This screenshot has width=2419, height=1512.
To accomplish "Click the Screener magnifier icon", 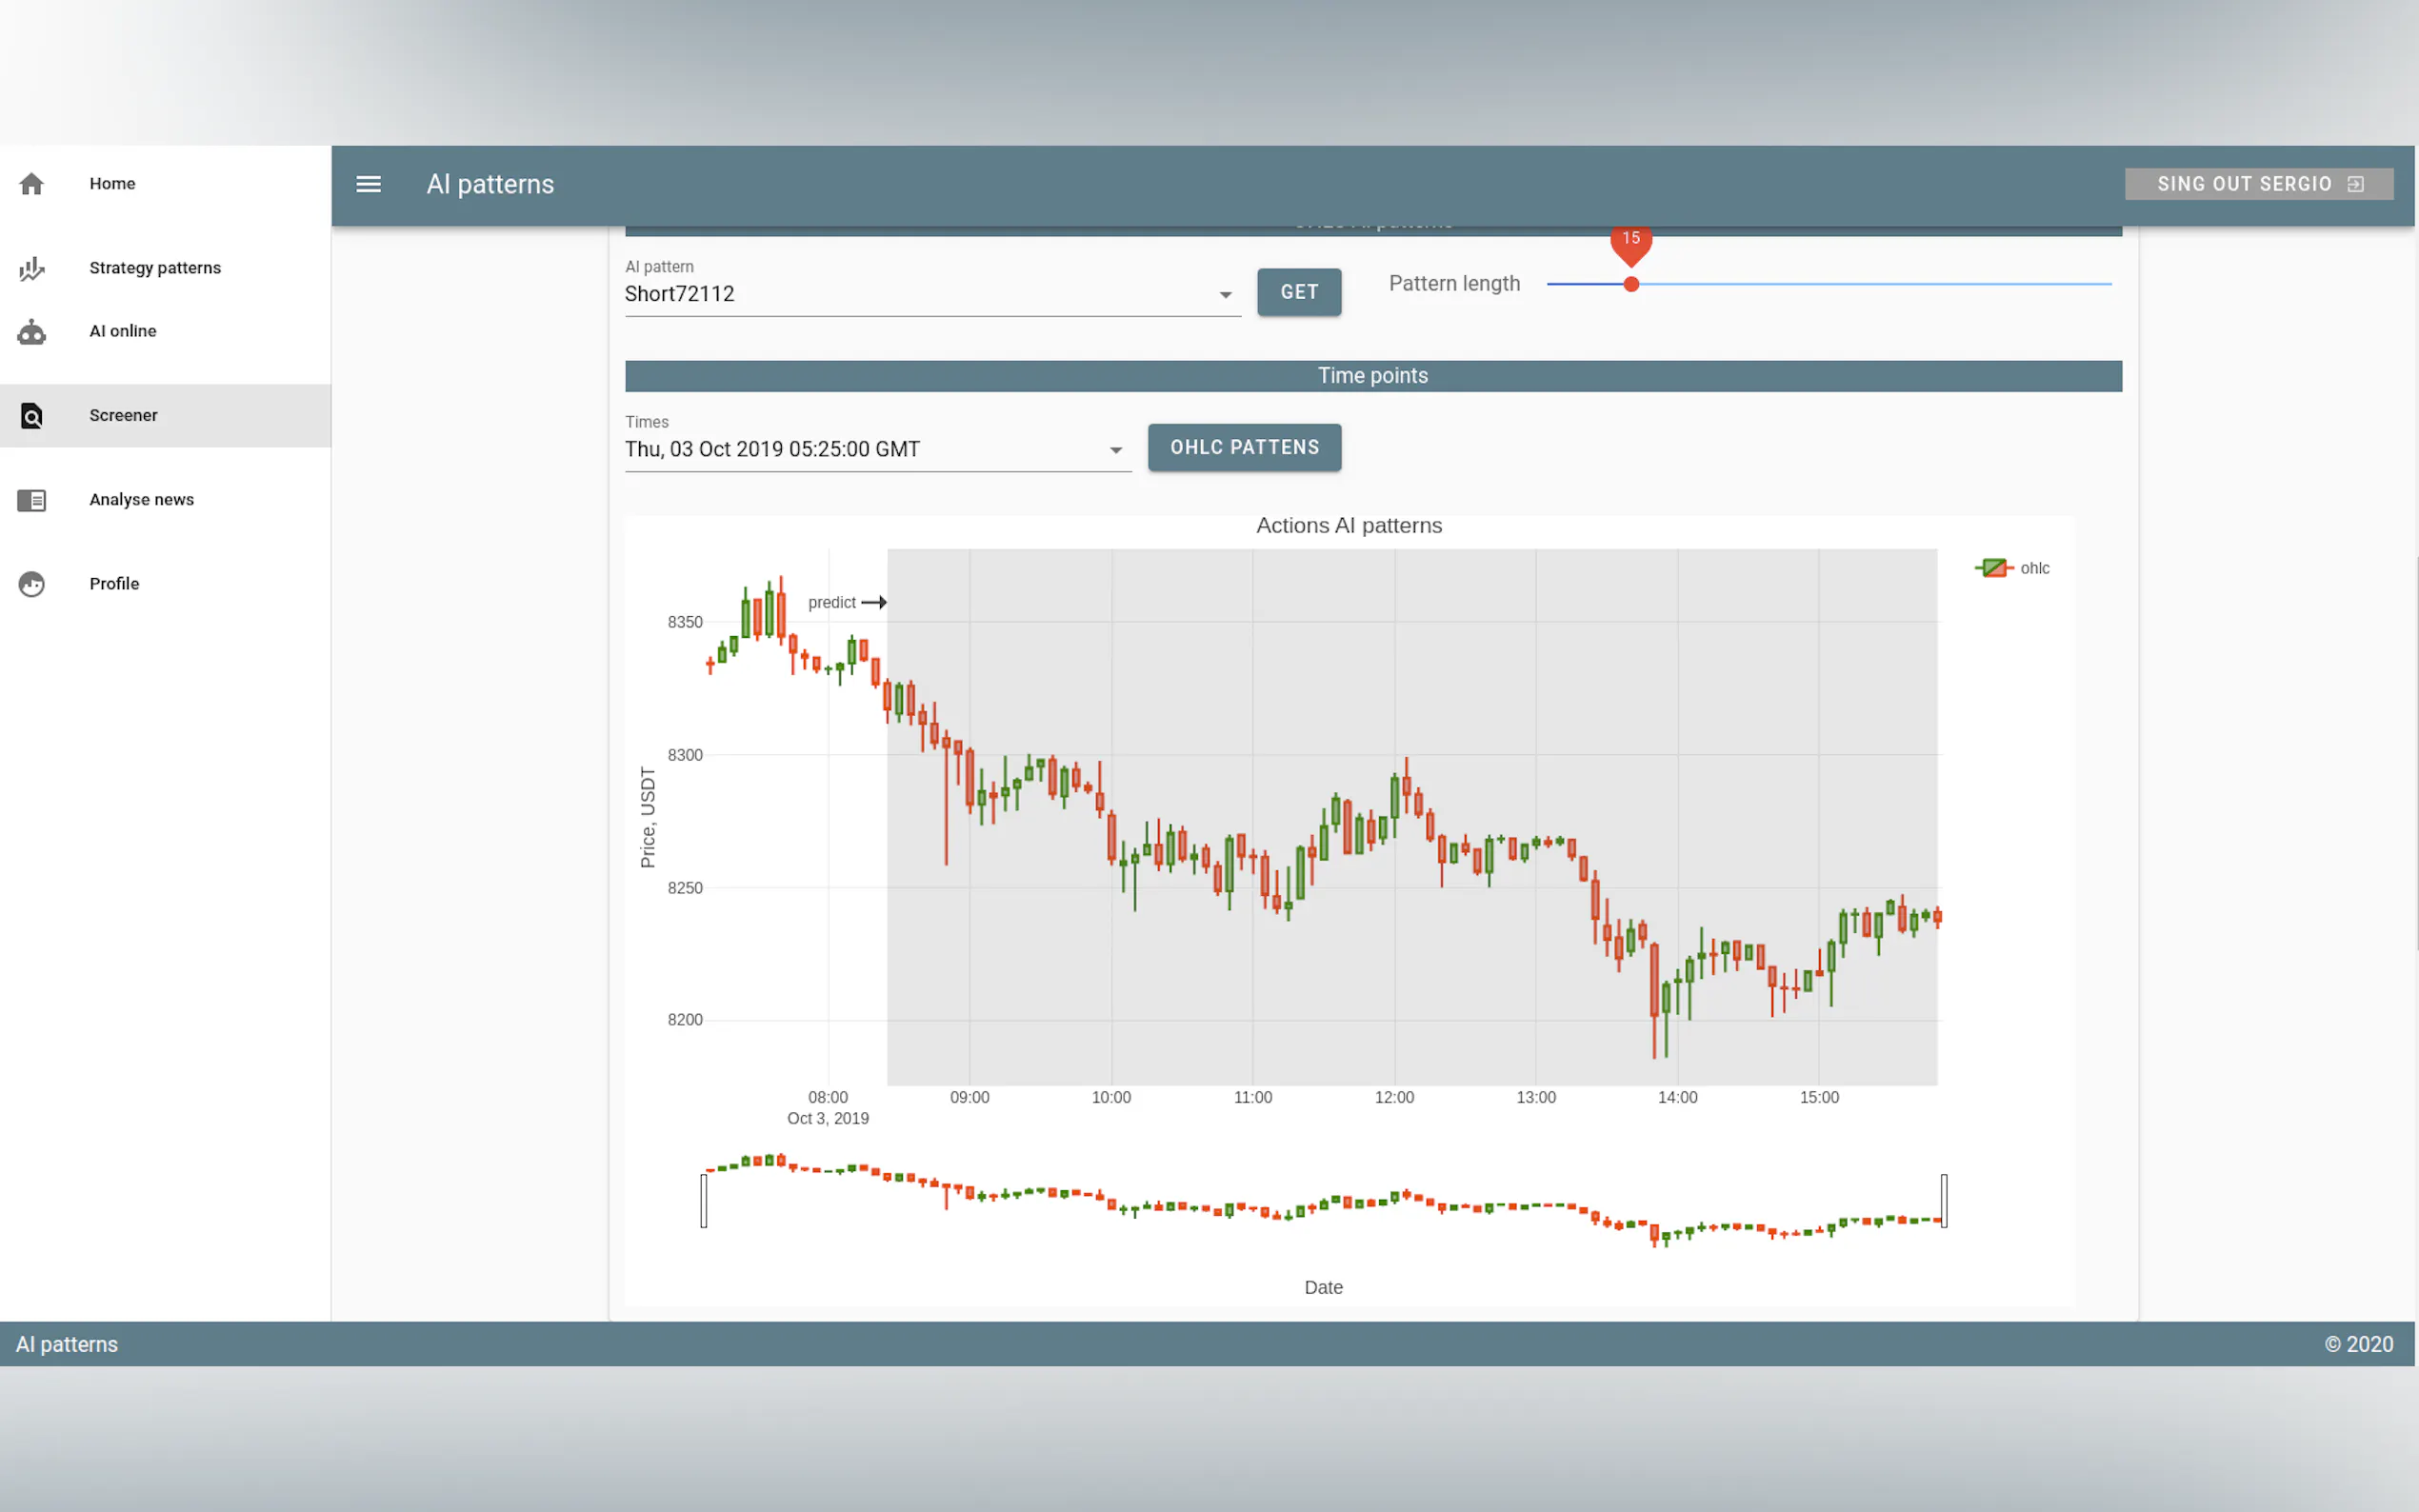I will pos(32,416).
